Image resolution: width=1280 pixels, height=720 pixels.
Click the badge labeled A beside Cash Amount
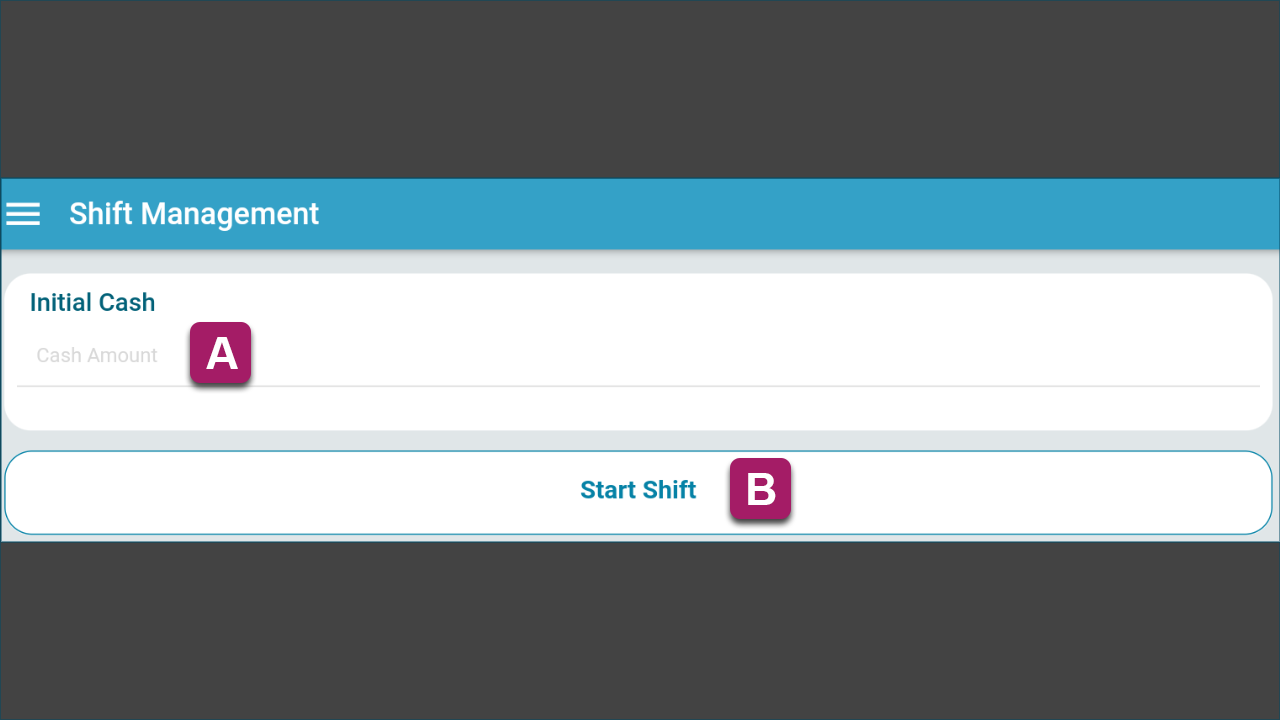(x=220, y=353)
